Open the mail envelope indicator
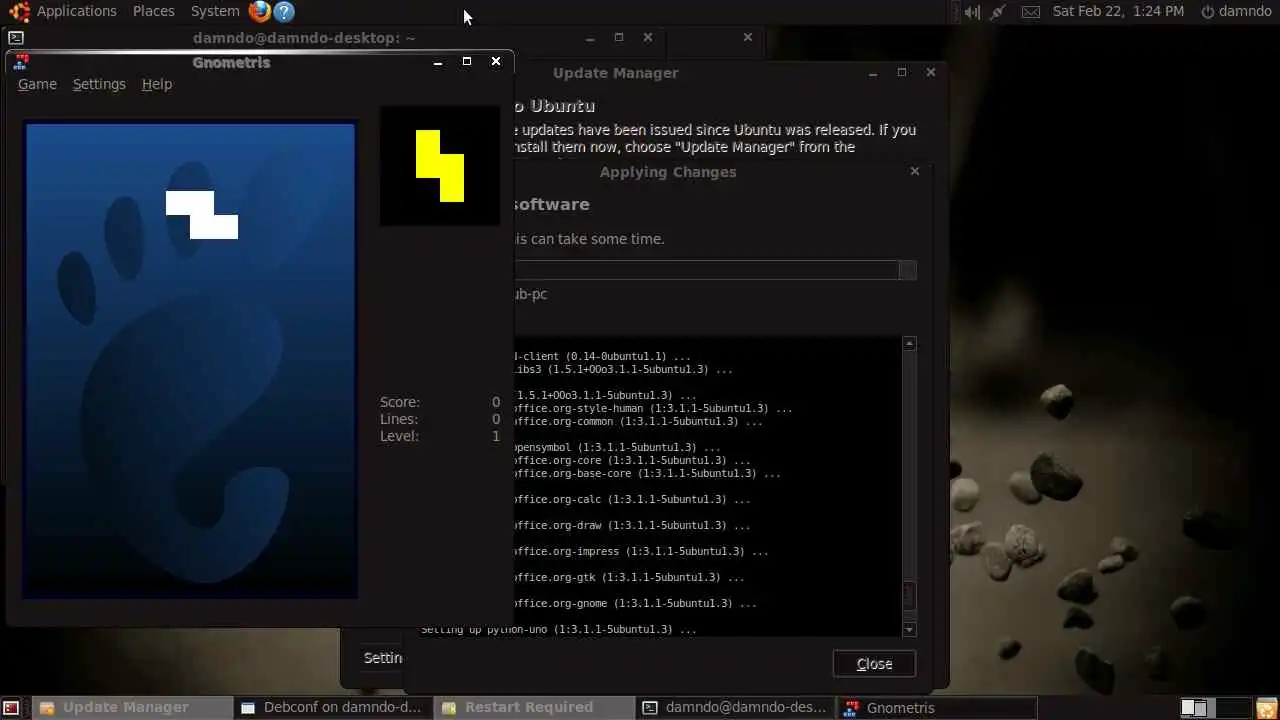 [1031, 12]
